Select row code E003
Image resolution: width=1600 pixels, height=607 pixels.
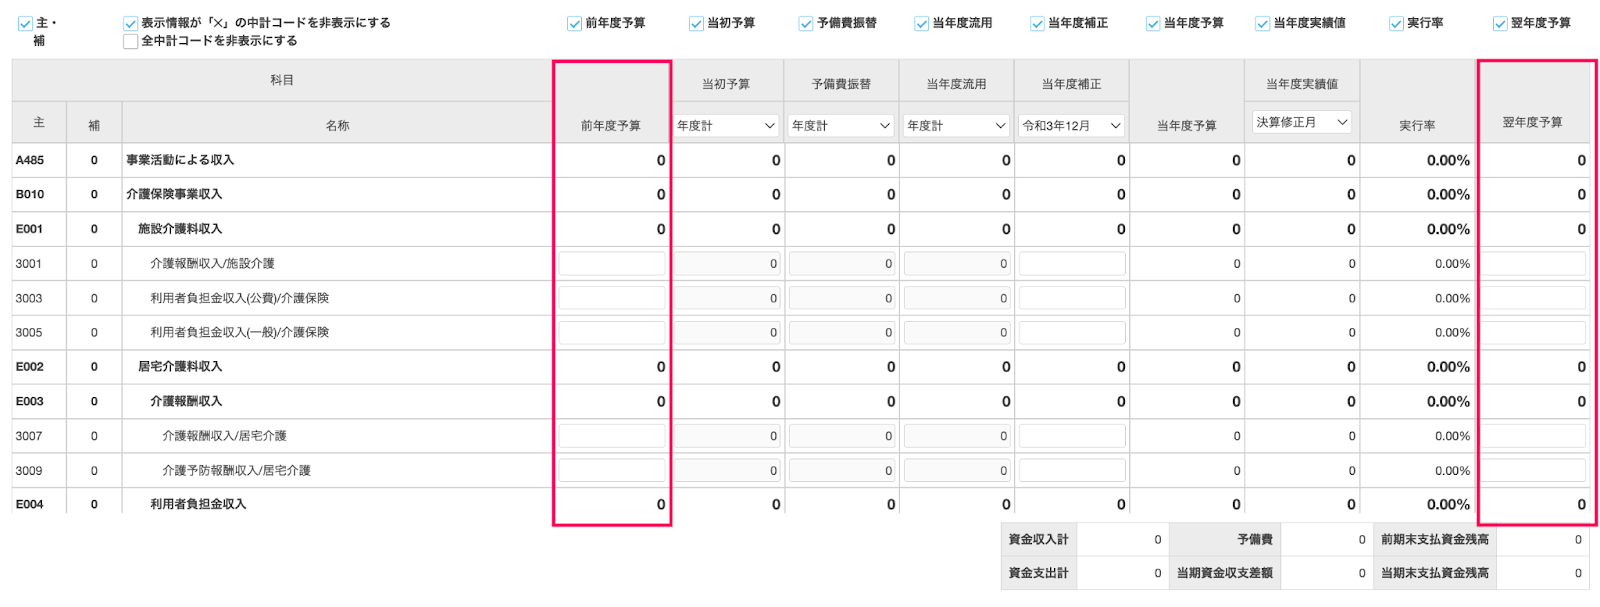click(x=30, y=401)
